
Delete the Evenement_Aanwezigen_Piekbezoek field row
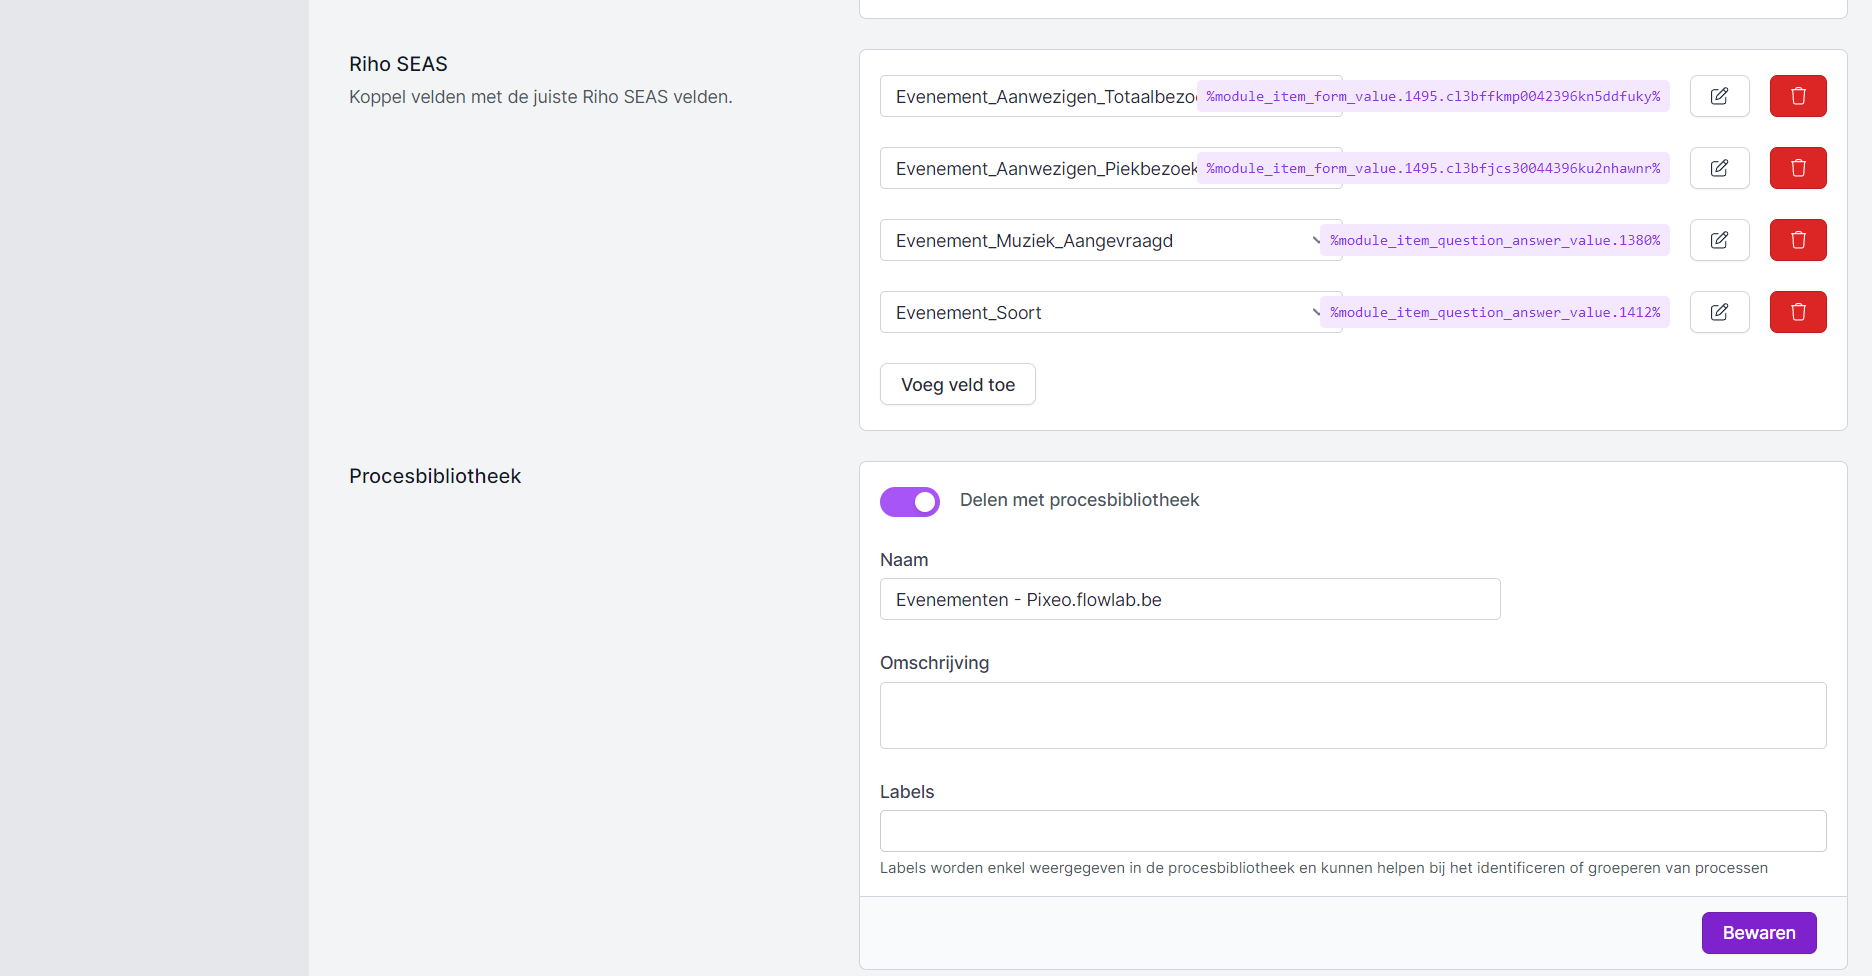pos(1797,168)
